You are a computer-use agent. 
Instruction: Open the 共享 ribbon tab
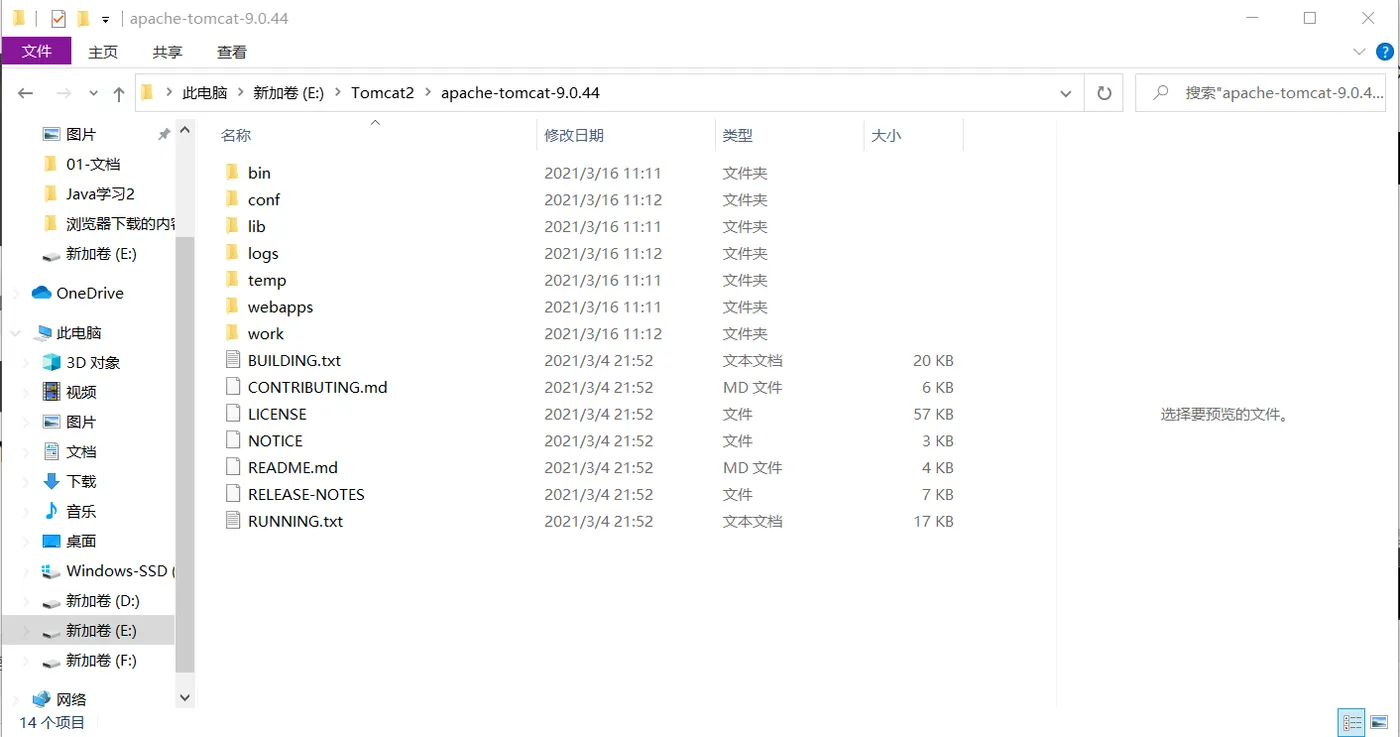pos(167,52)
